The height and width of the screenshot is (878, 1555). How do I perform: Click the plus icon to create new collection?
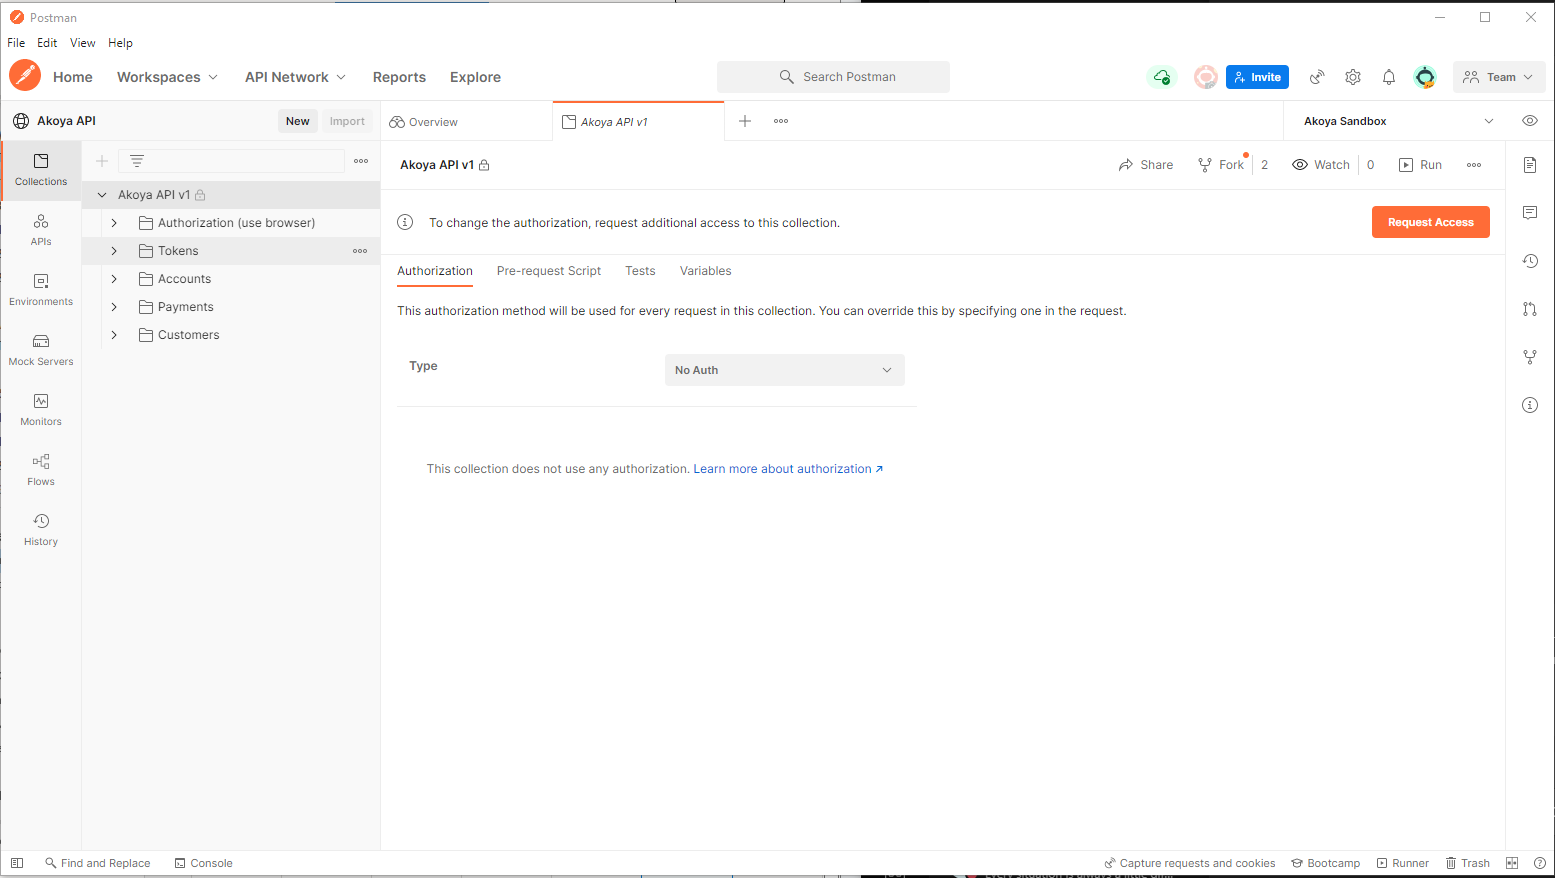(102, 161)
